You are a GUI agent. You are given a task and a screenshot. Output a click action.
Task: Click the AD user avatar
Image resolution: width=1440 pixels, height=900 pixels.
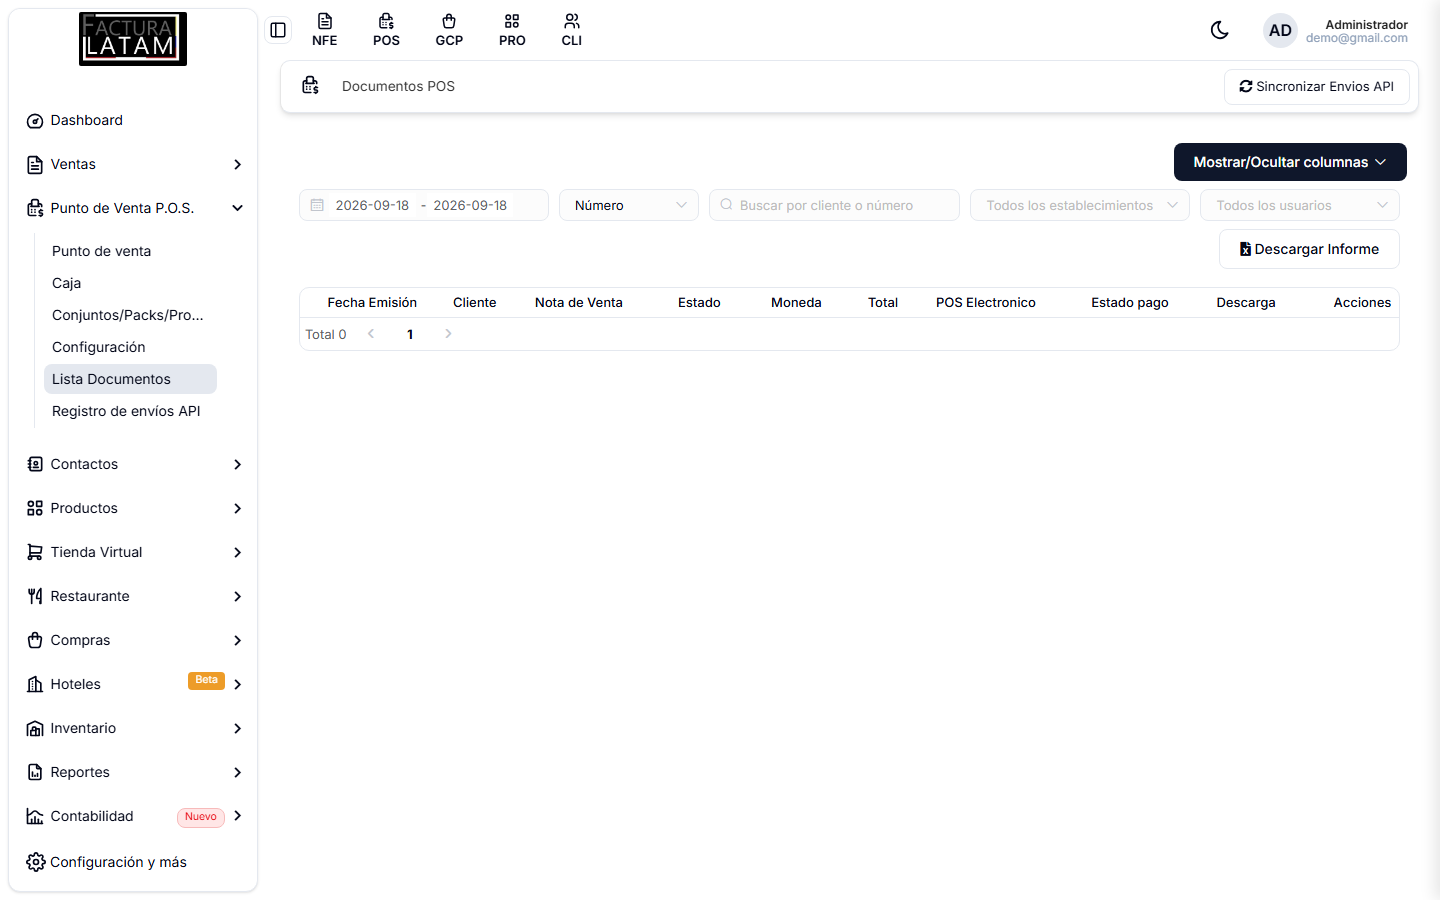click(1280, 31)
